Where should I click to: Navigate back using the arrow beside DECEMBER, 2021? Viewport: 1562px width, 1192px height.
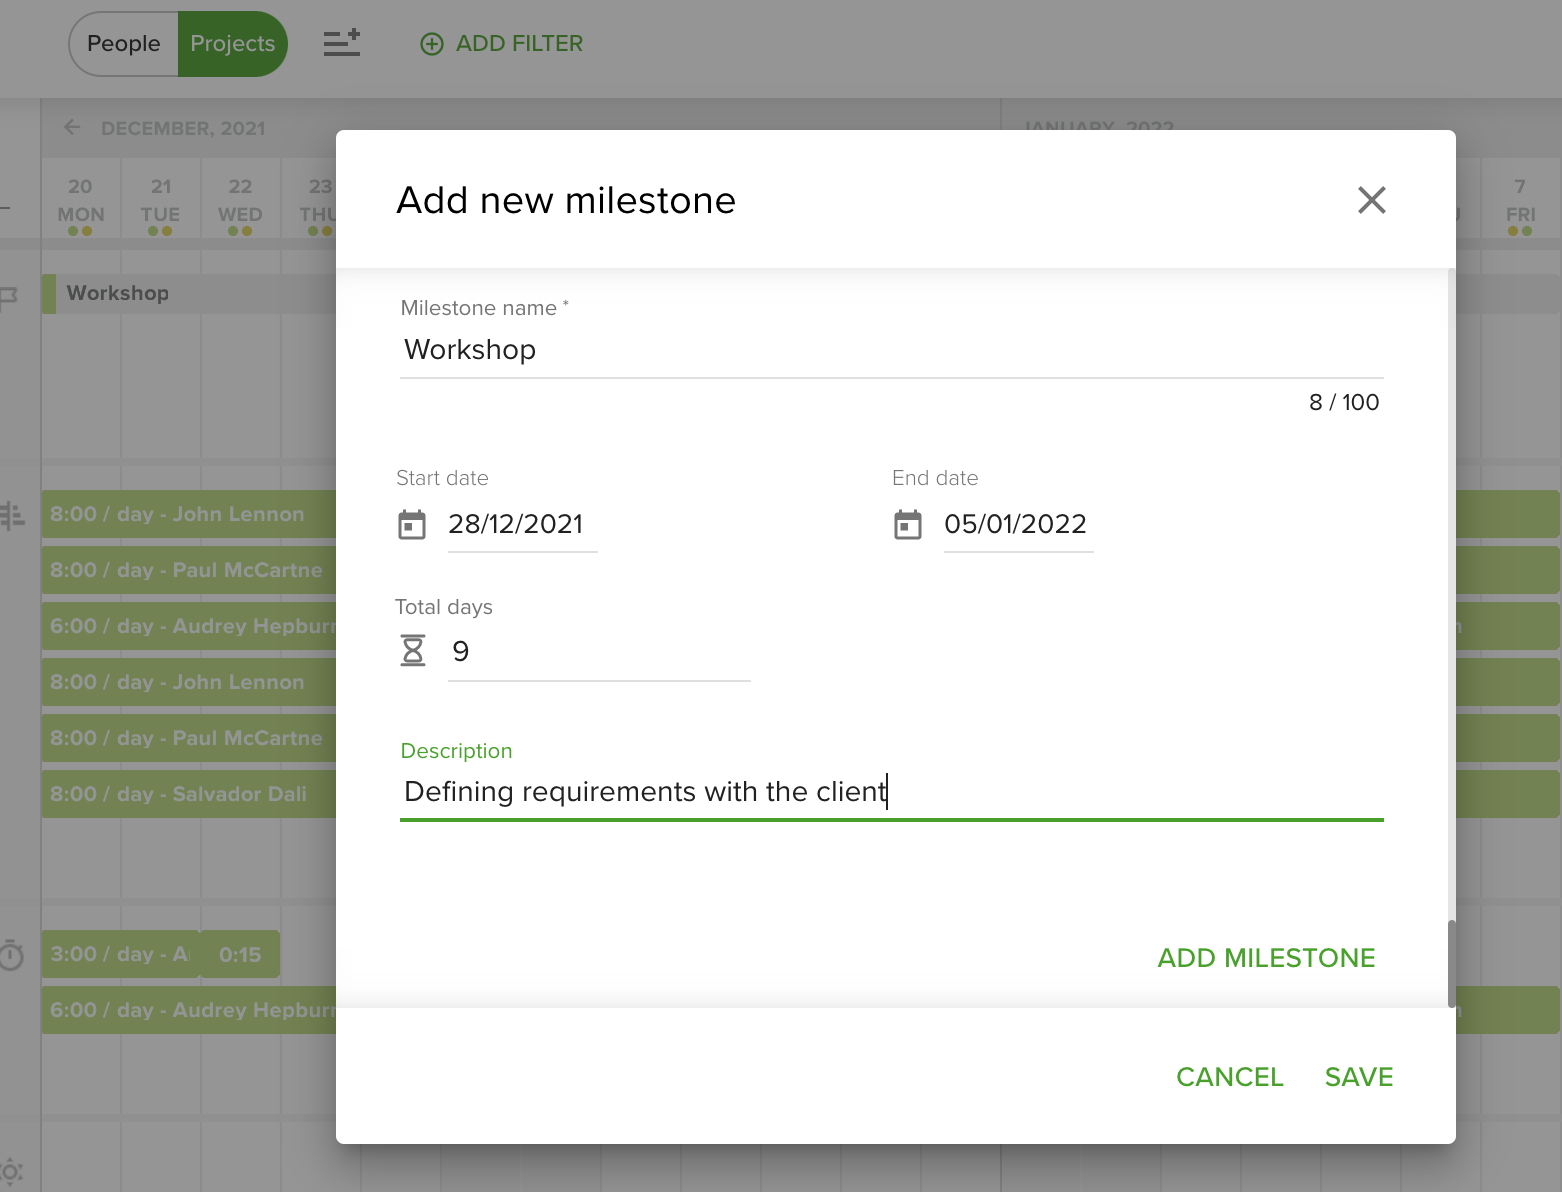71,127
